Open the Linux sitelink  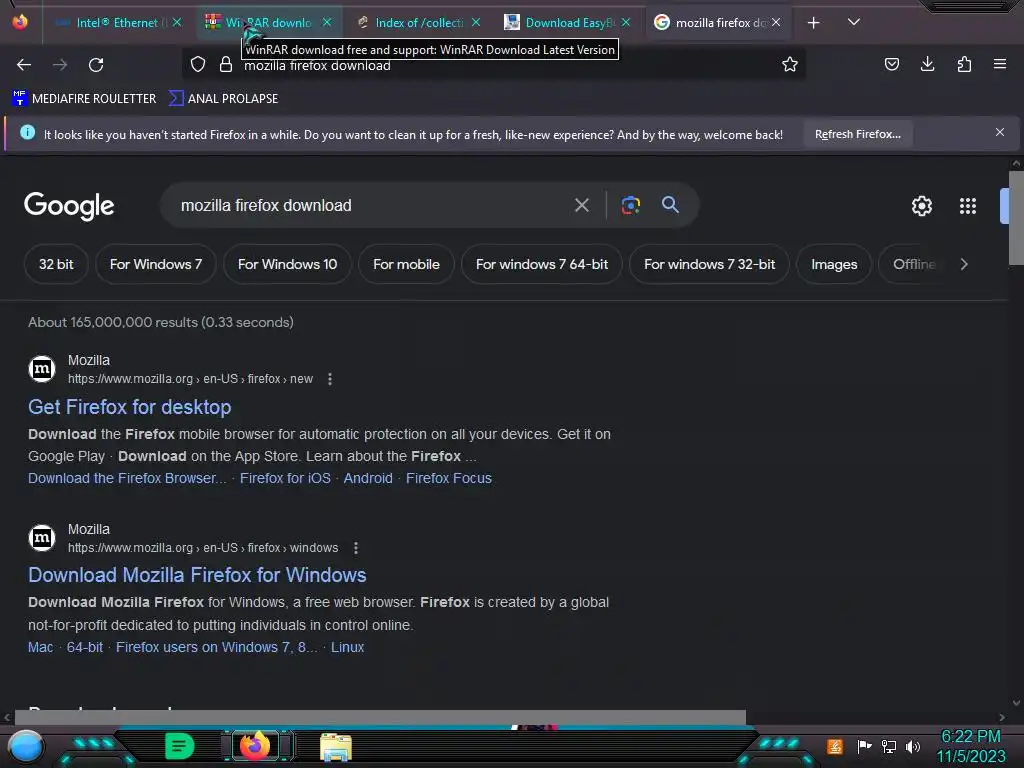click(x=347, y=647)
